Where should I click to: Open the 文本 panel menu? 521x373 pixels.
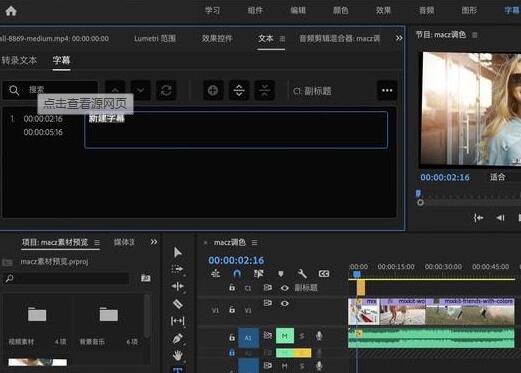pos(282,39)
